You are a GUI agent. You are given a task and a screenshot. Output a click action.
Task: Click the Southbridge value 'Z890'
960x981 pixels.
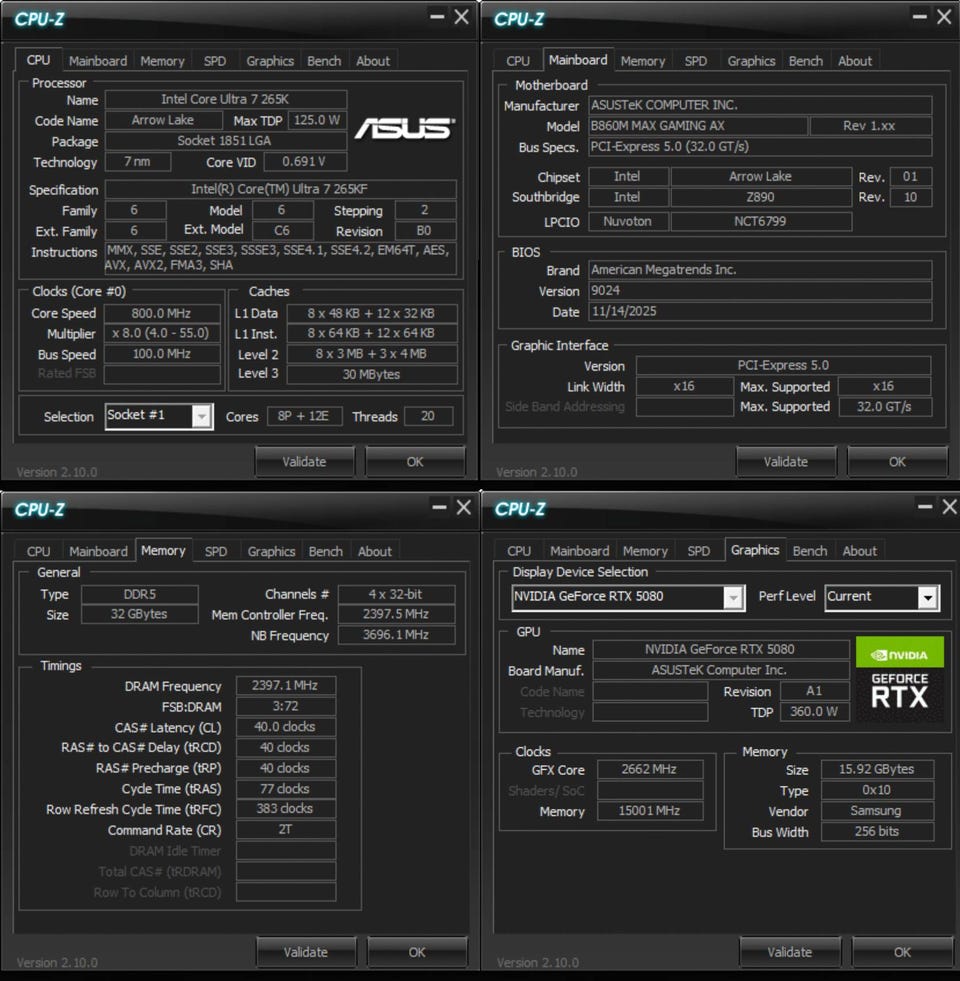point(760,197)
